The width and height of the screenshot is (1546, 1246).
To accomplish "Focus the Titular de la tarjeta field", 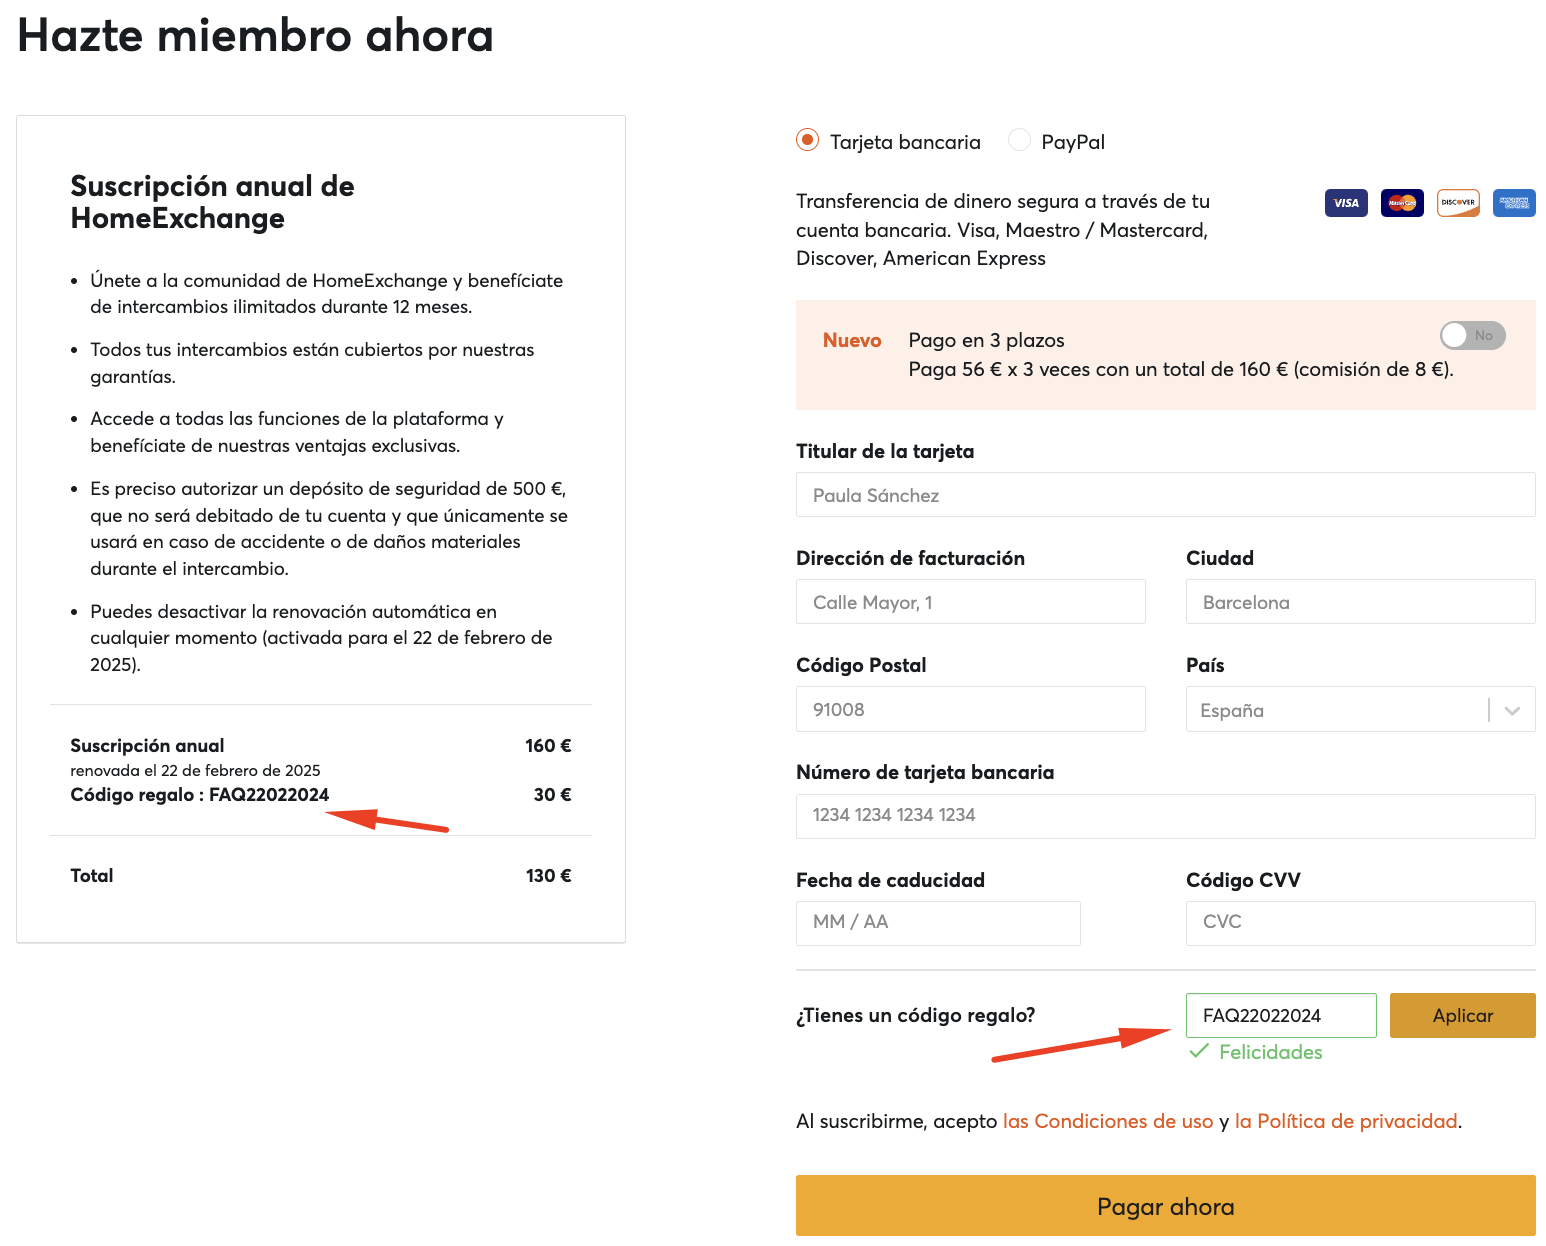I will point(1165,495).
